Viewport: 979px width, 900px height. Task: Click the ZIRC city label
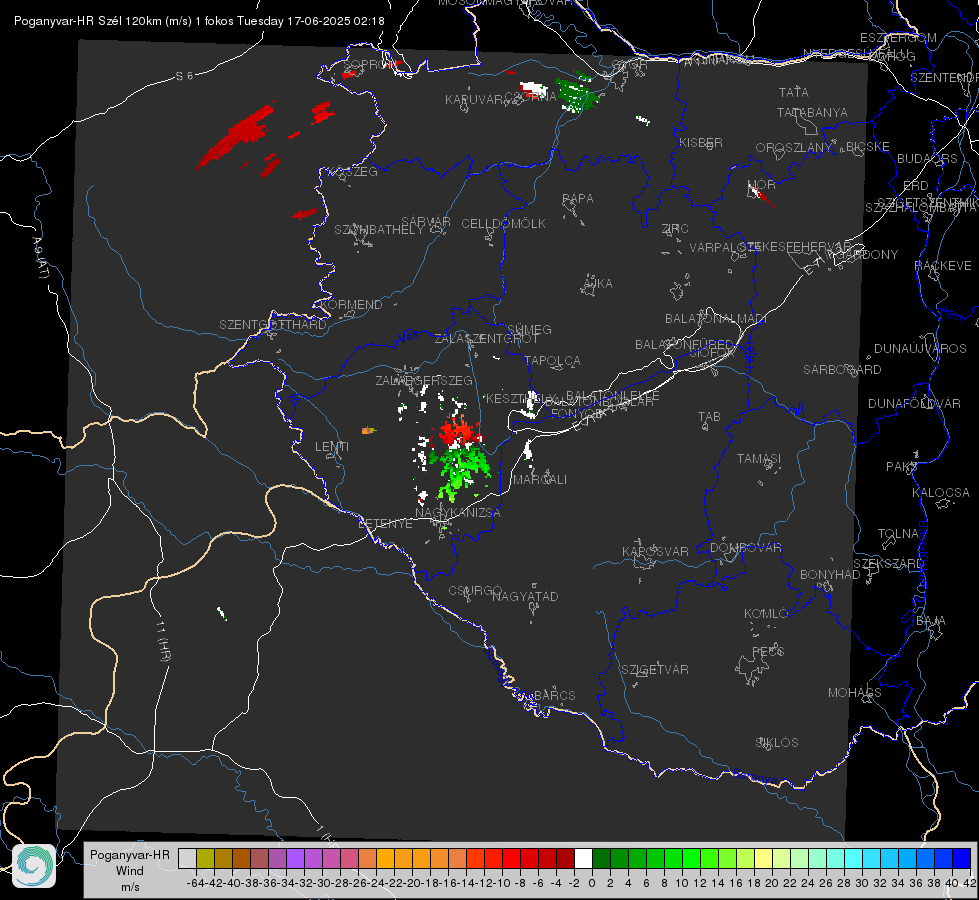coord(675,229)
